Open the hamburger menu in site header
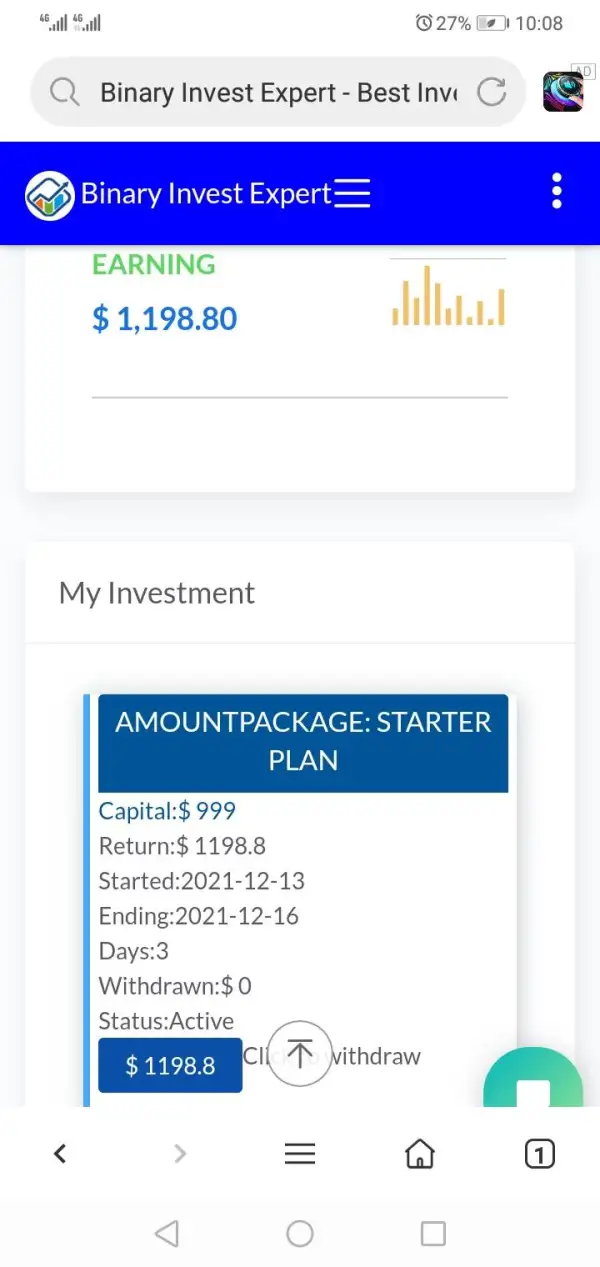 click(352, 193)
